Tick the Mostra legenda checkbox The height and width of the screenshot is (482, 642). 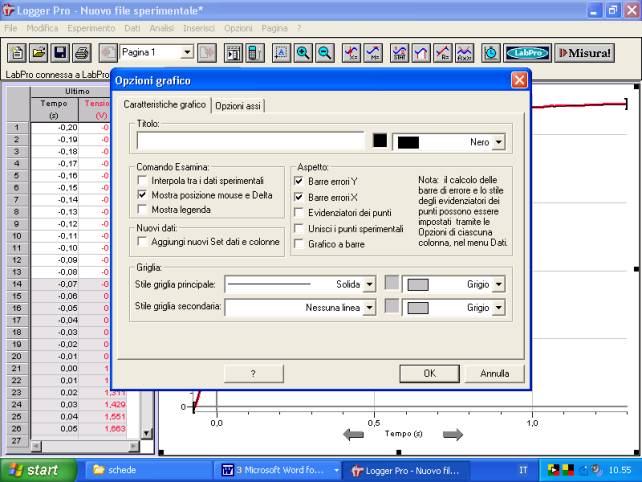[143, 210]
